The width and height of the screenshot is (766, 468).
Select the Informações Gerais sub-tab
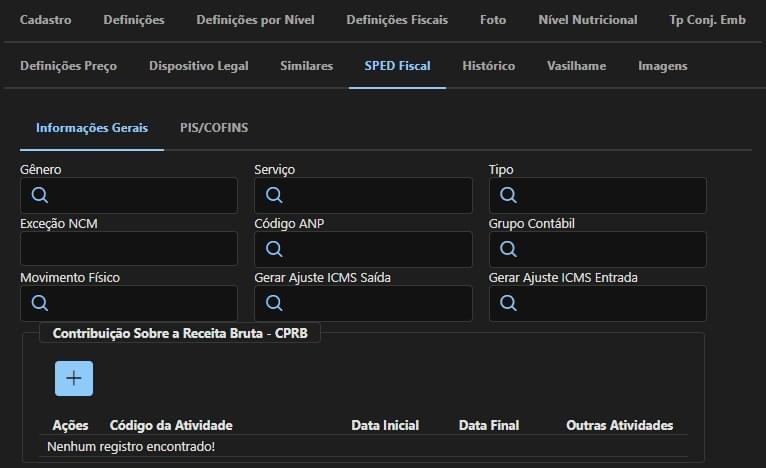pos(92,128)
